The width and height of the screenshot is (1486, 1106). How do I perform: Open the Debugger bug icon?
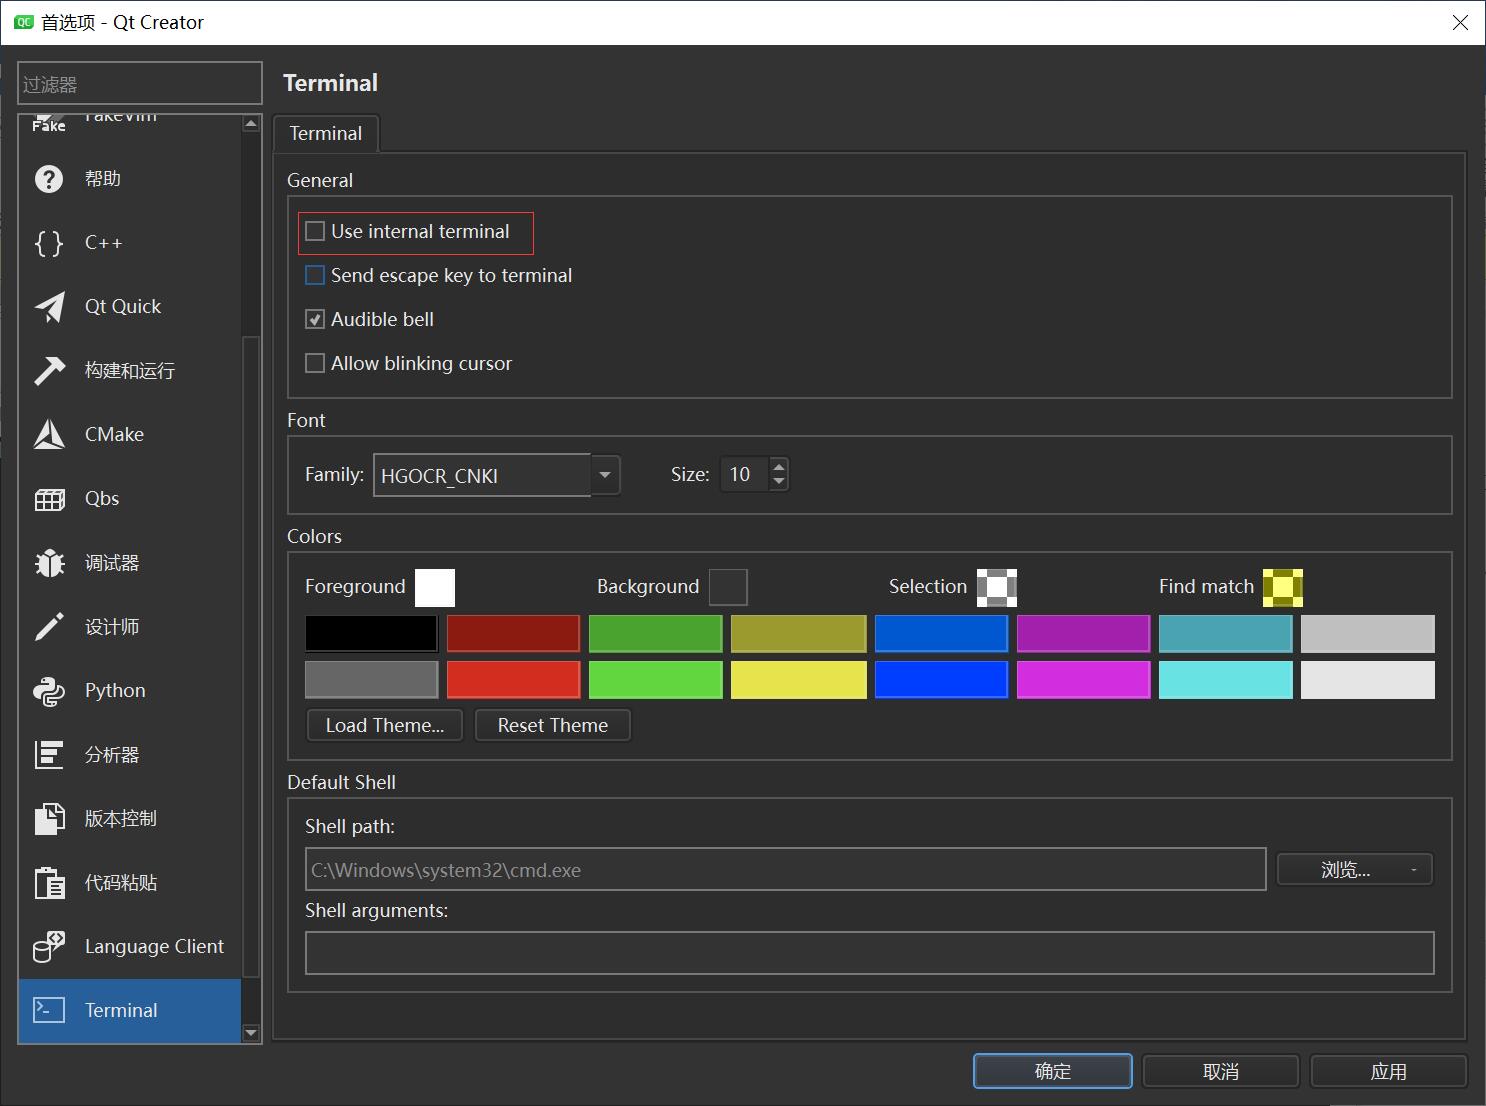tap(49, 563)
